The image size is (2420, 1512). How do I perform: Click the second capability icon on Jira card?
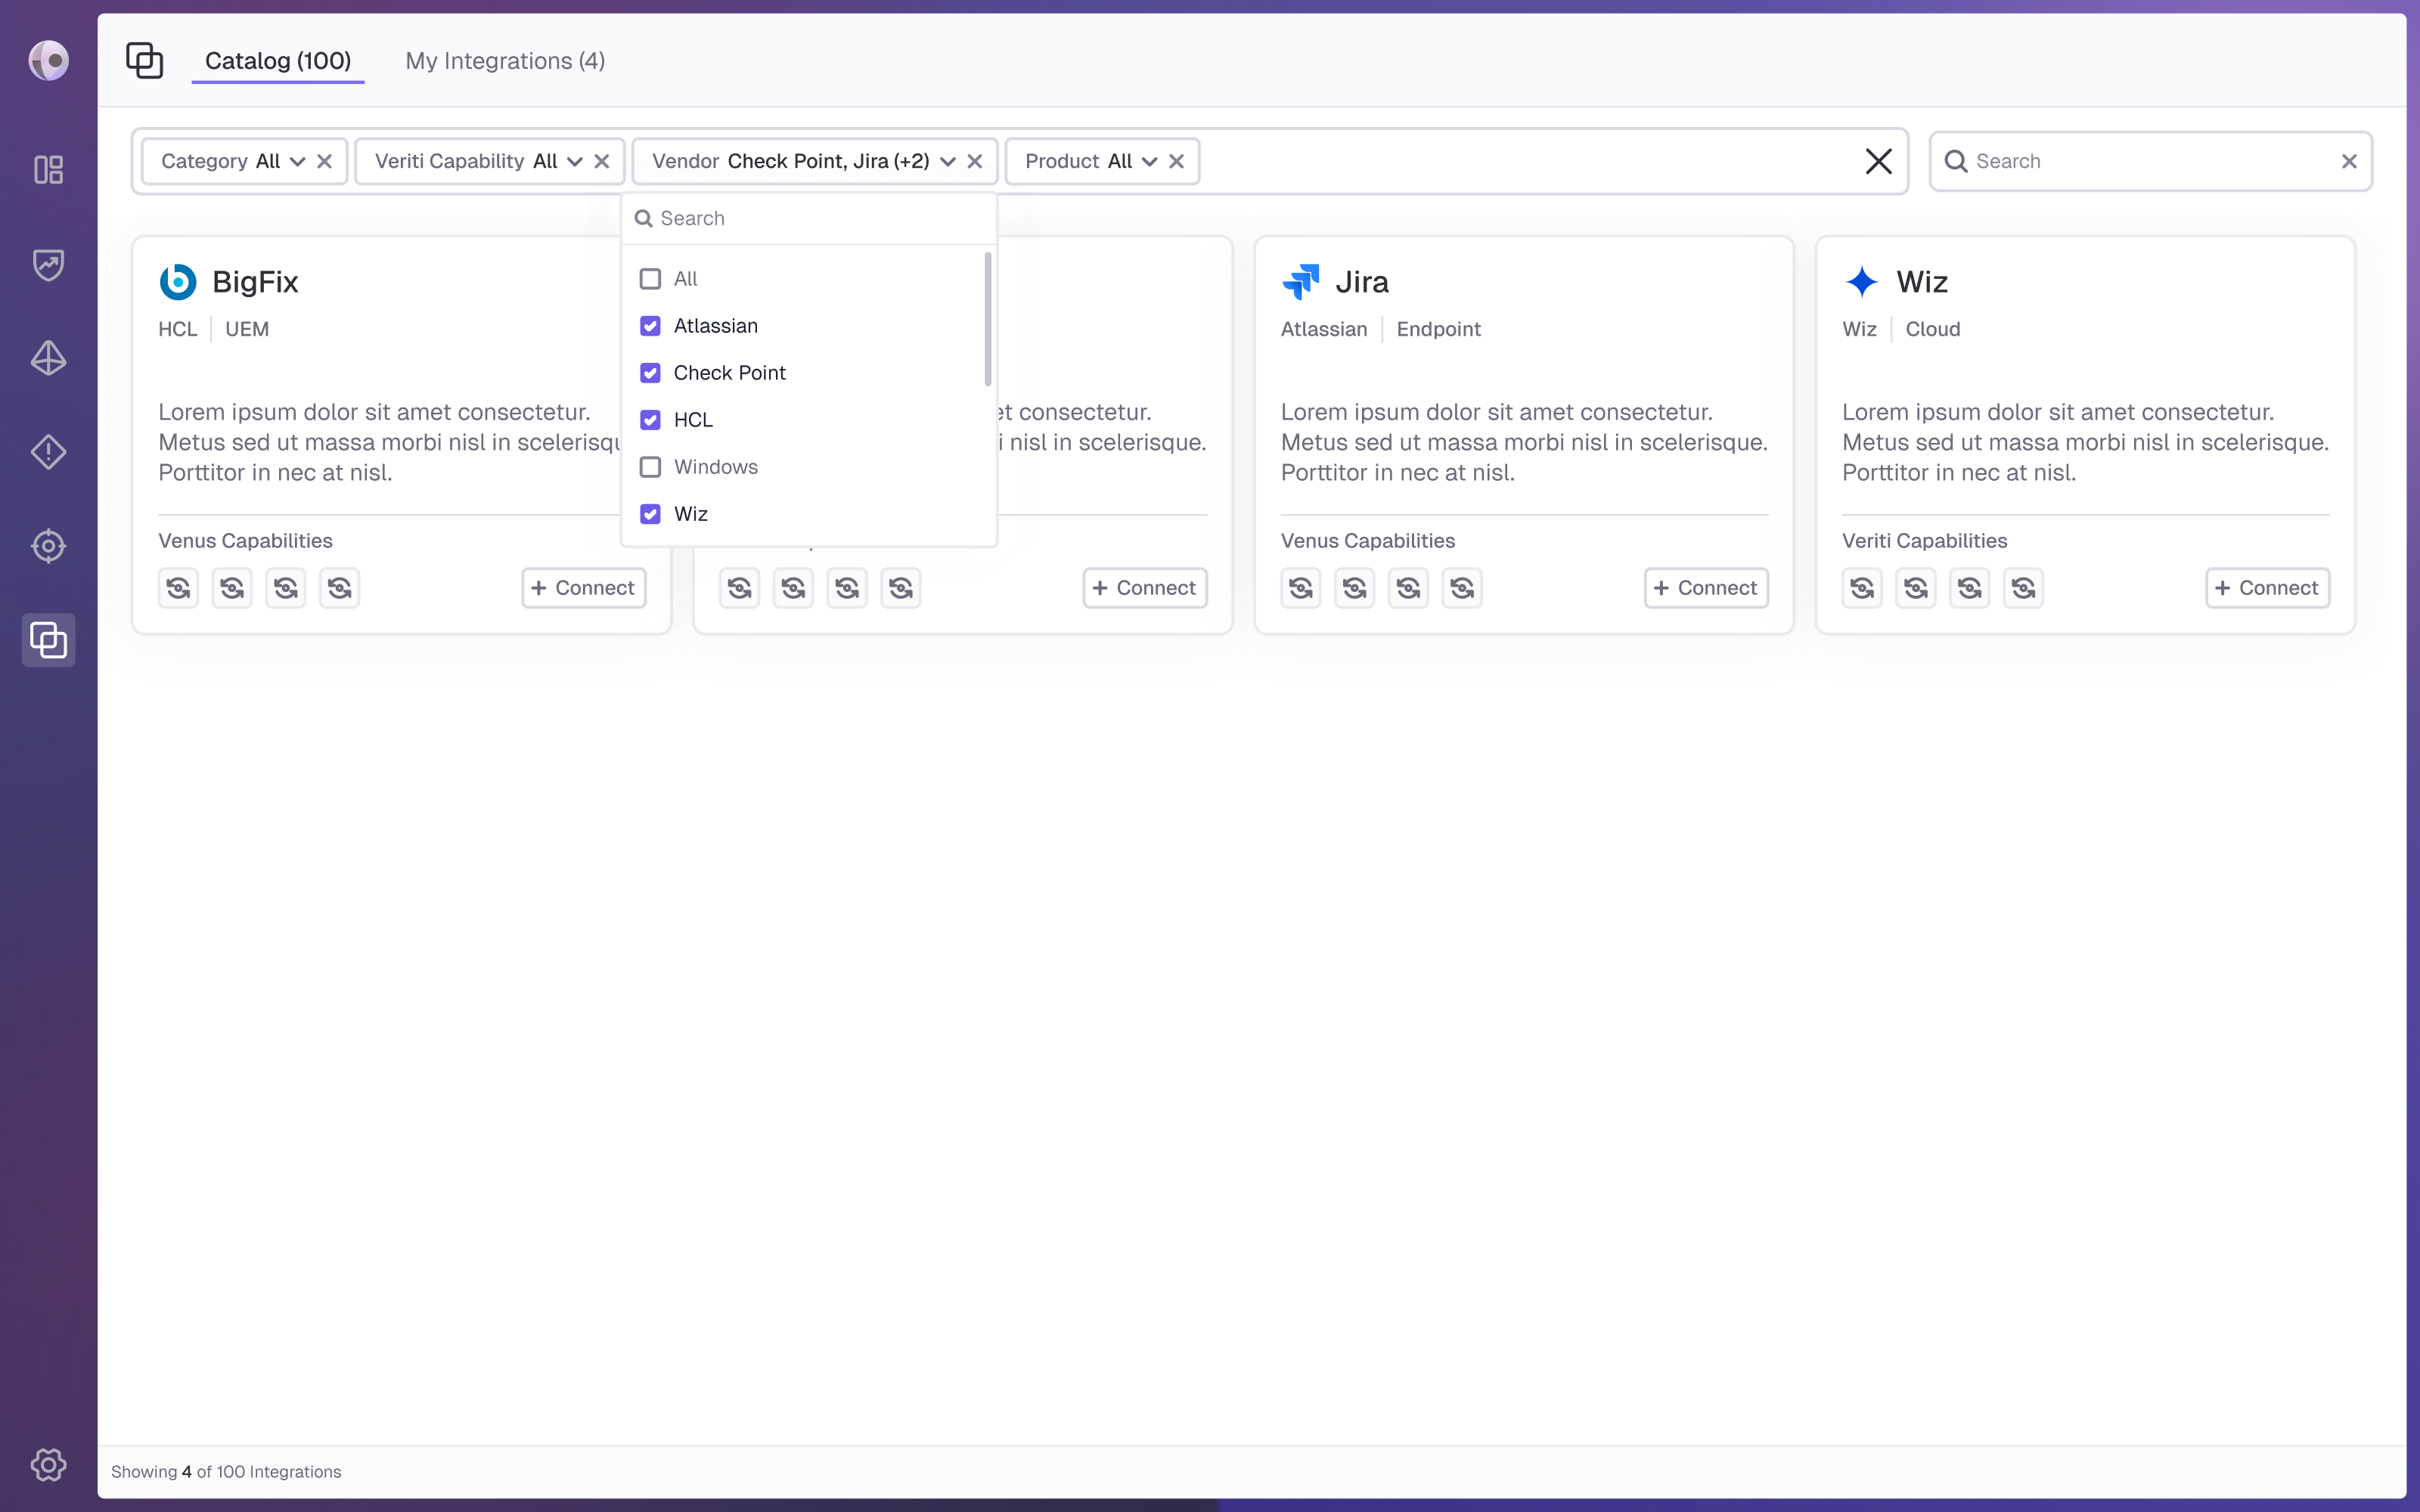coord(1355,588)
